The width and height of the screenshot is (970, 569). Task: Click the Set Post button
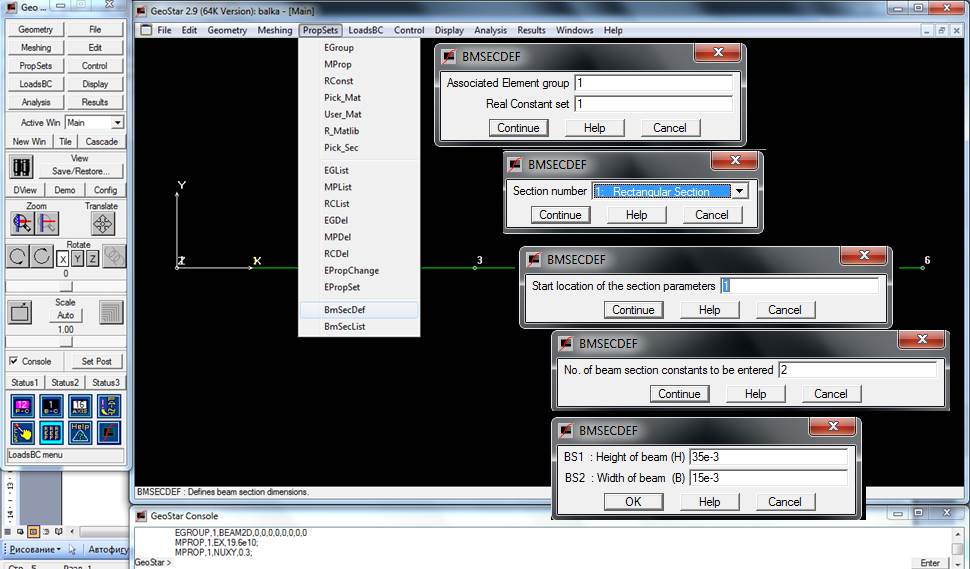click(97, 361)
